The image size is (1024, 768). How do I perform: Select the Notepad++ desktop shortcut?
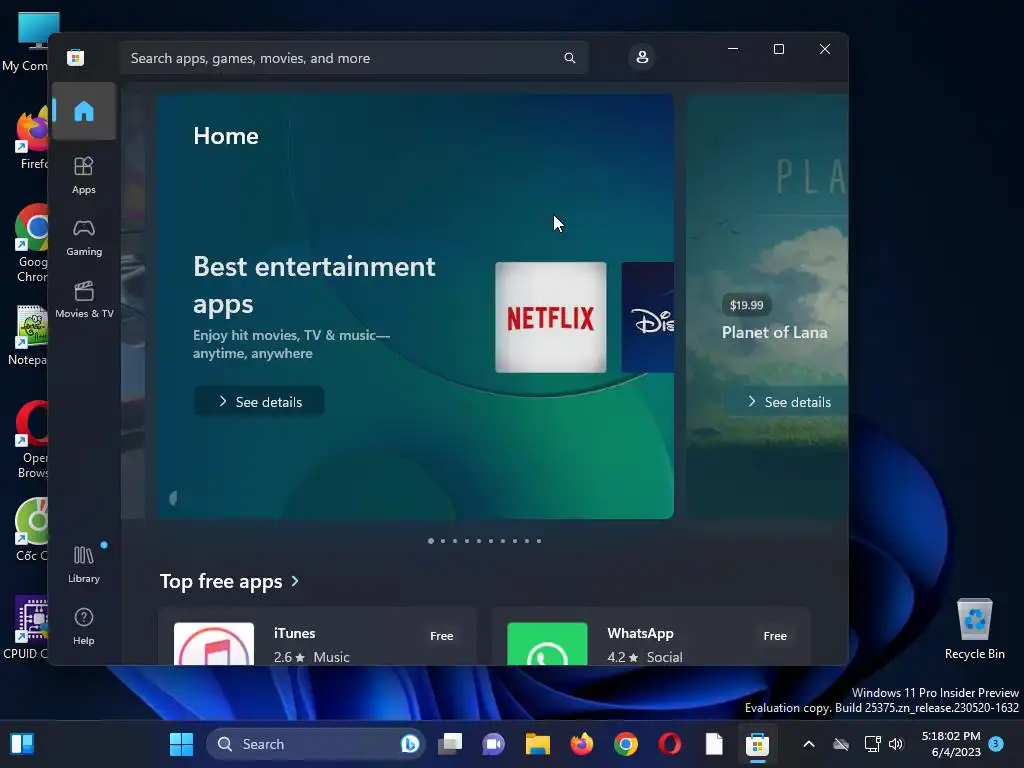coord(27,335)
